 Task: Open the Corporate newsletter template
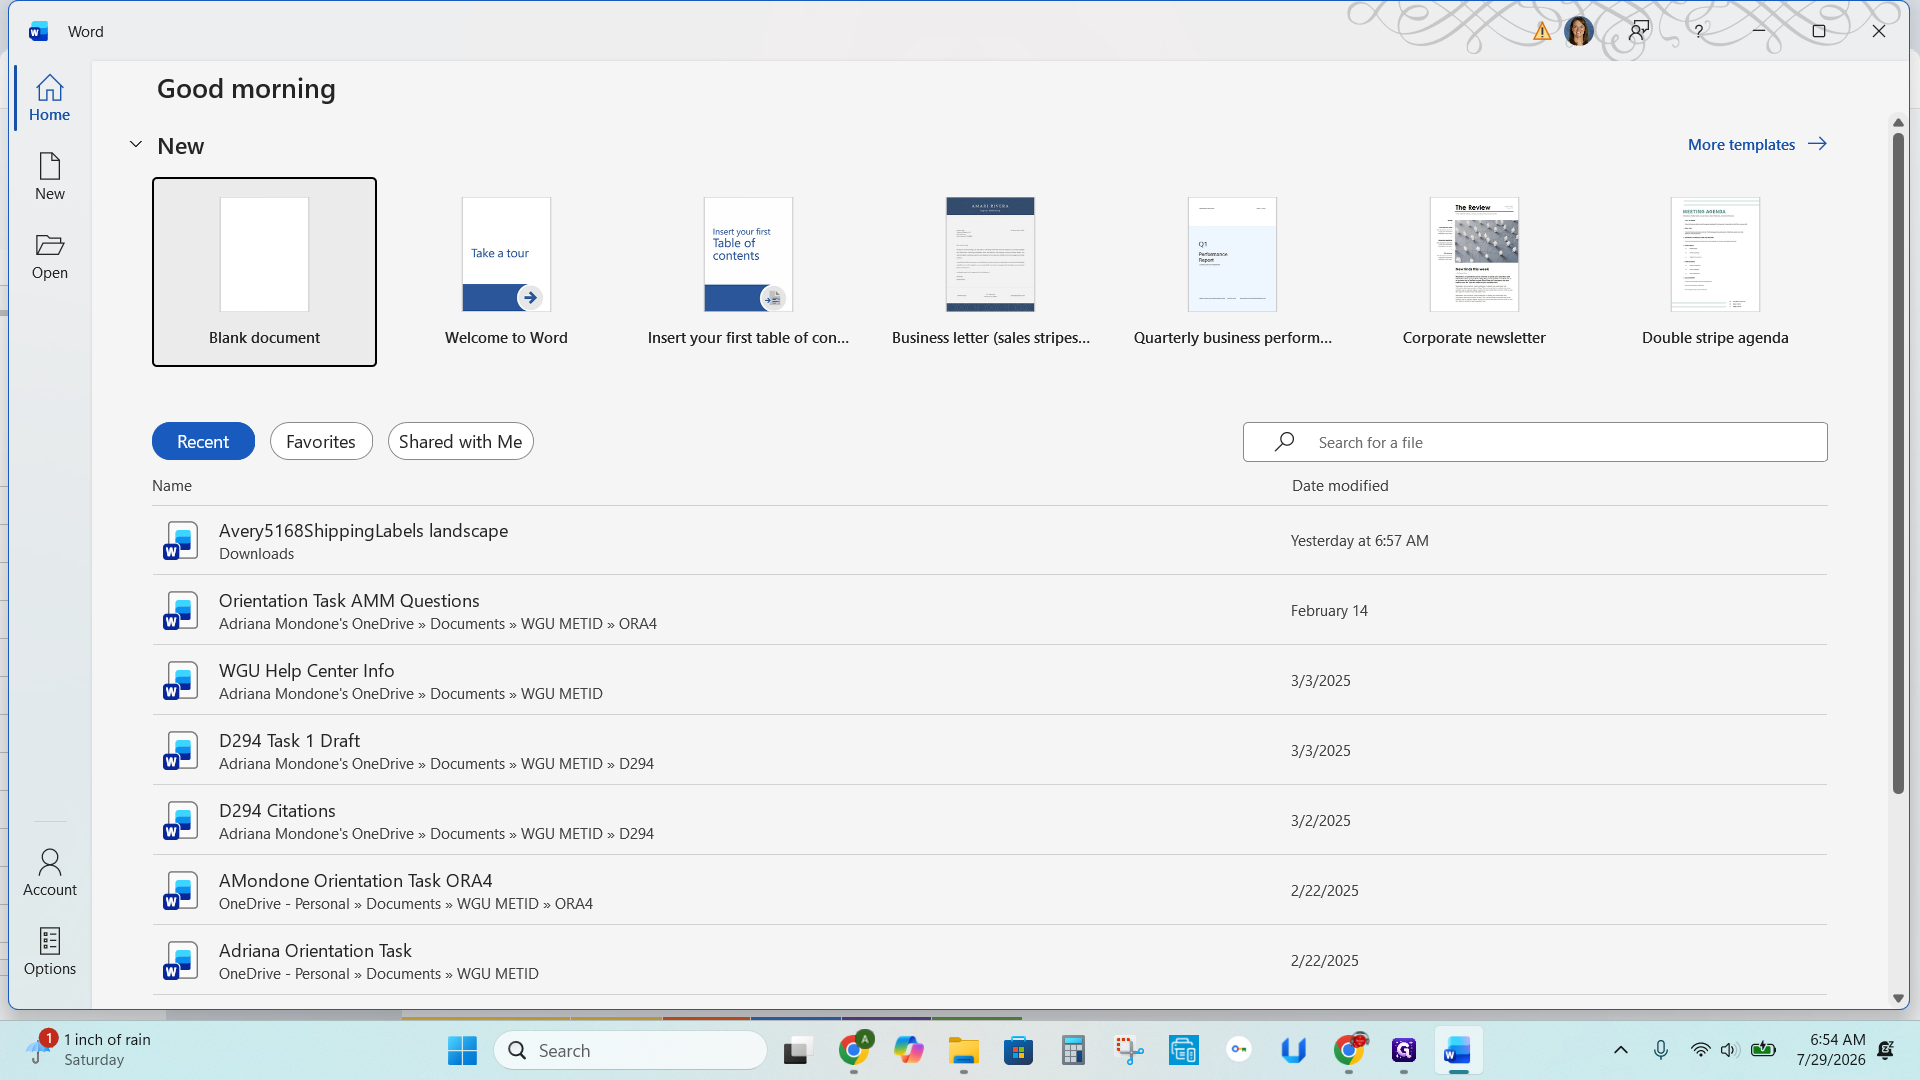point(1474,272)
